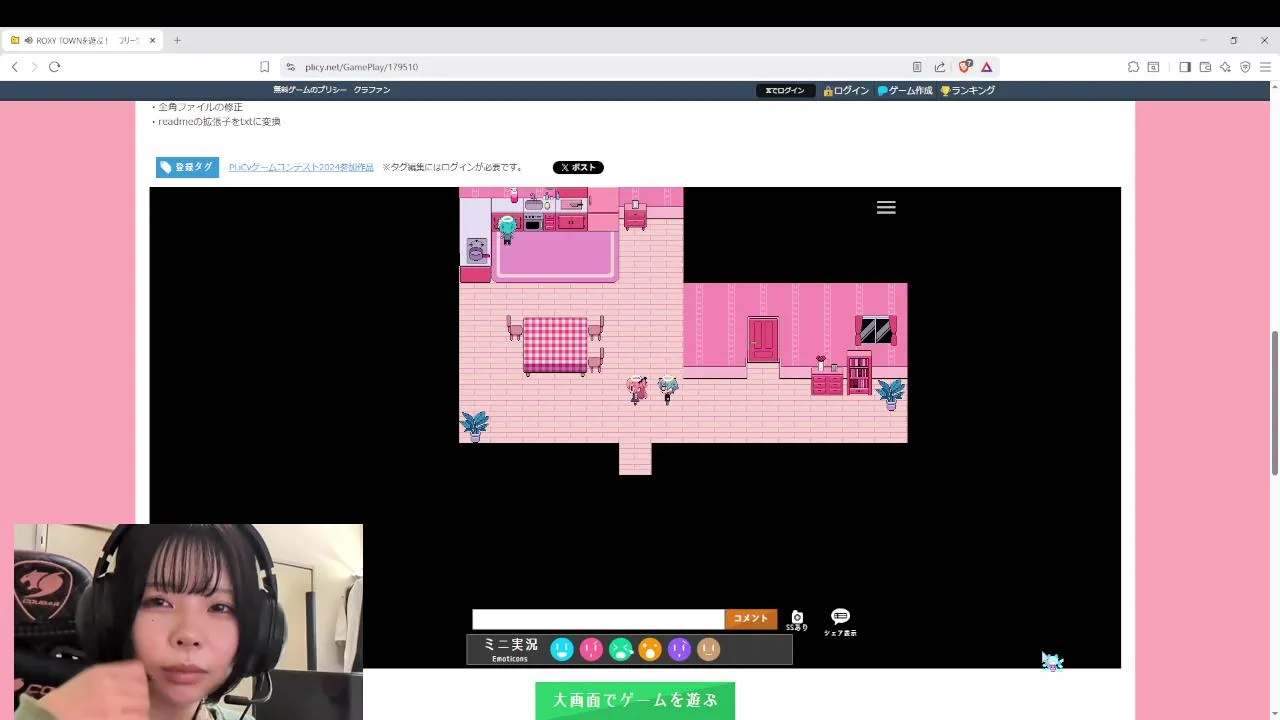The height and width of the screenshot is (720, 1280).
Task: Click the webcam overlay video
Action: pos(188,621)
